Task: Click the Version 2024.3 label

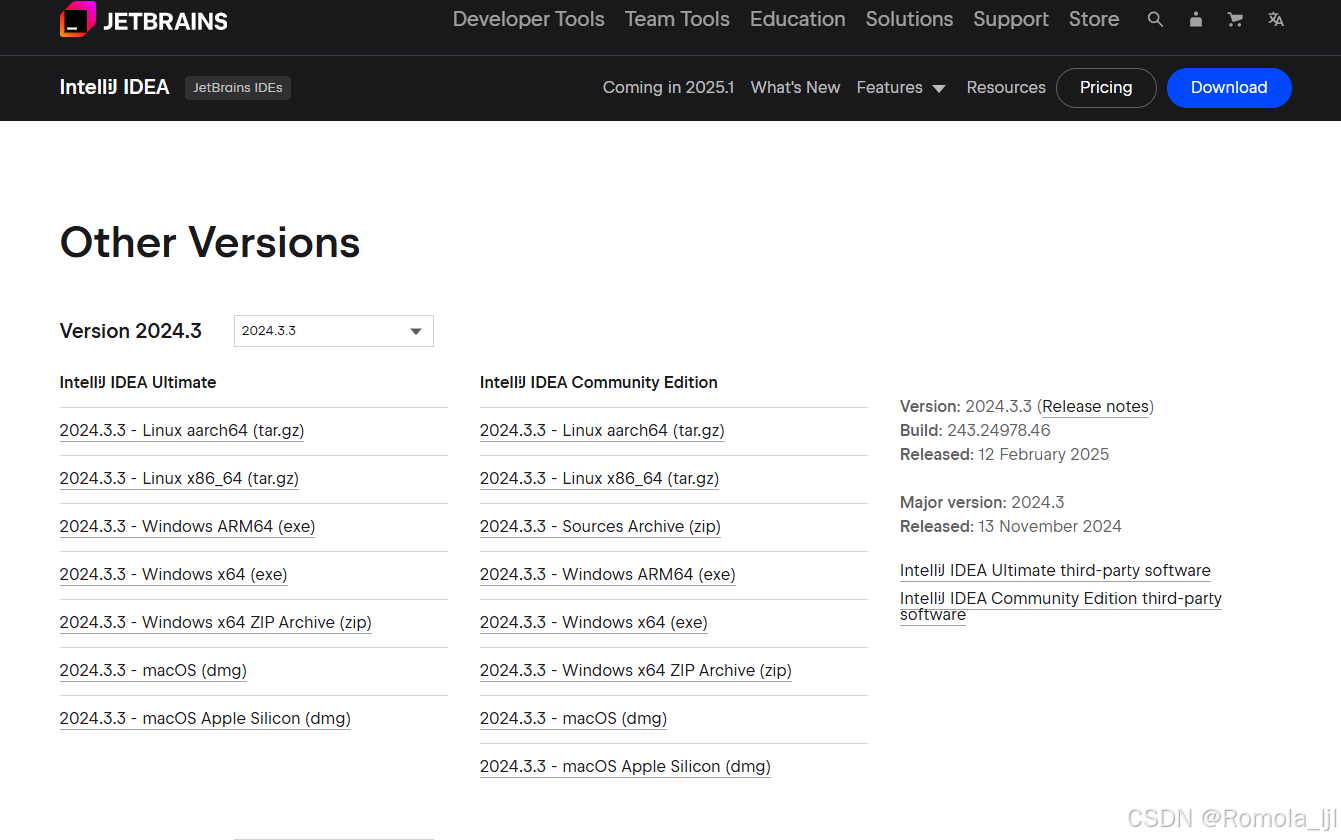Action: pyautogui.click(x=130, y=331)
